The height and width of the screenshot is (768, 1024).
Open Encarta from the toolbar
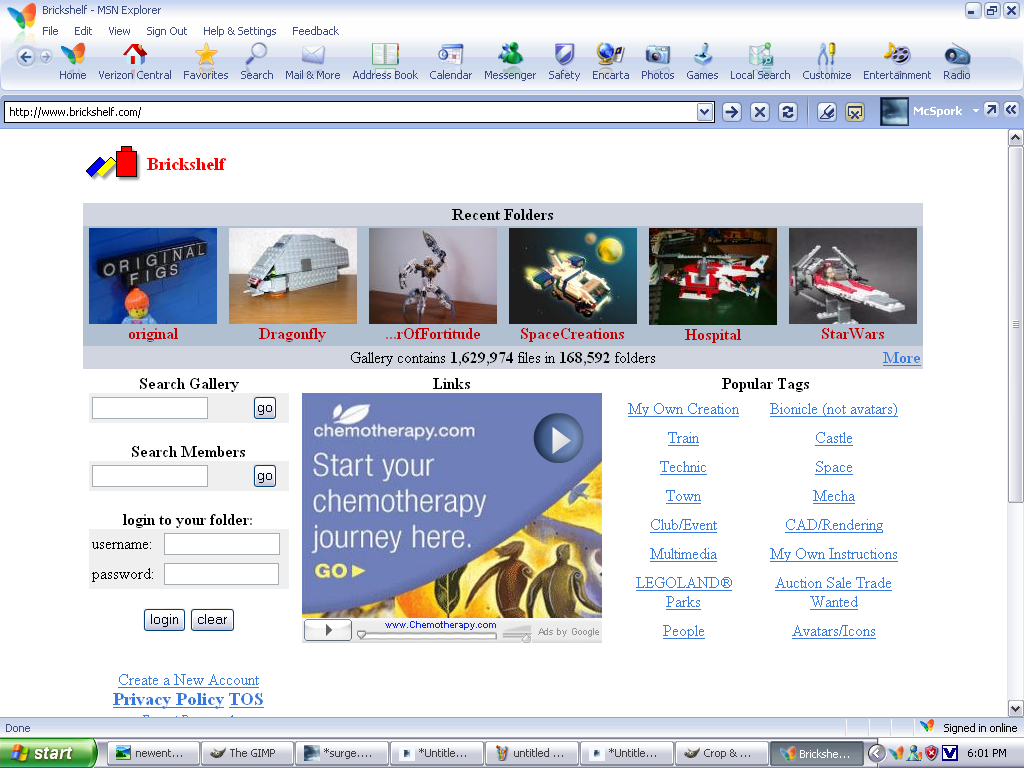(x=611, y=62)
